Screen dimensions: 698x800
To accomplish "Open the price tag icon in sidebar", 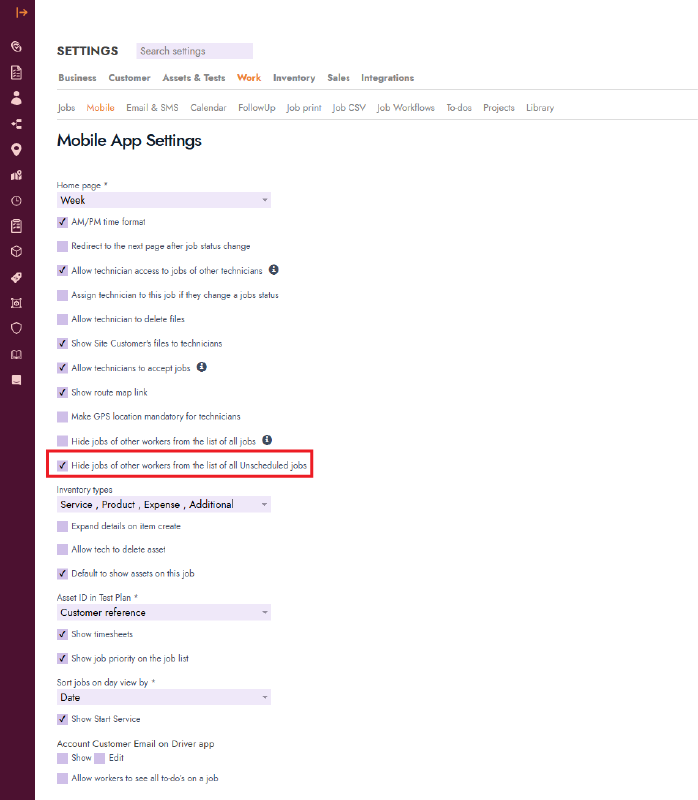I will [x=16, y=278].
